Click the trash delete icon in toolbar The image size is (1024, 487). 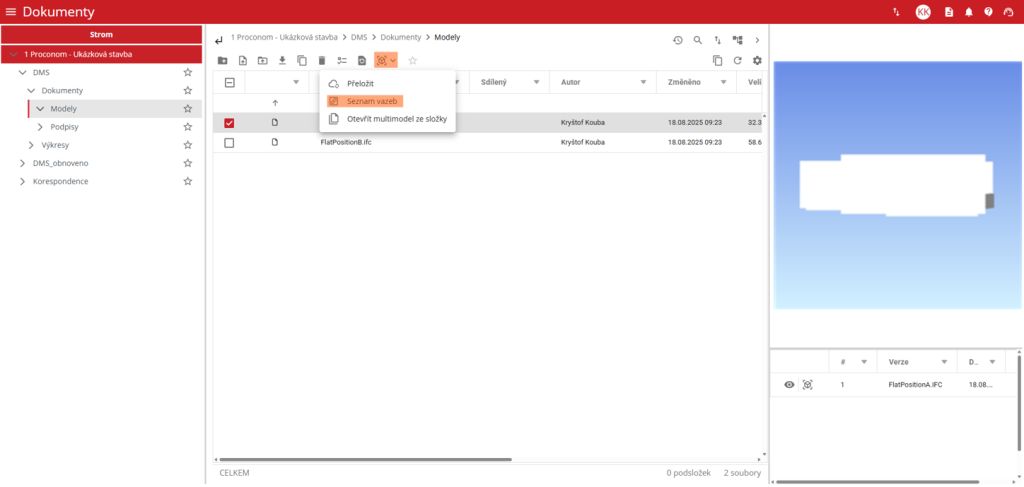pyautogui.click(x=321, y=61)
